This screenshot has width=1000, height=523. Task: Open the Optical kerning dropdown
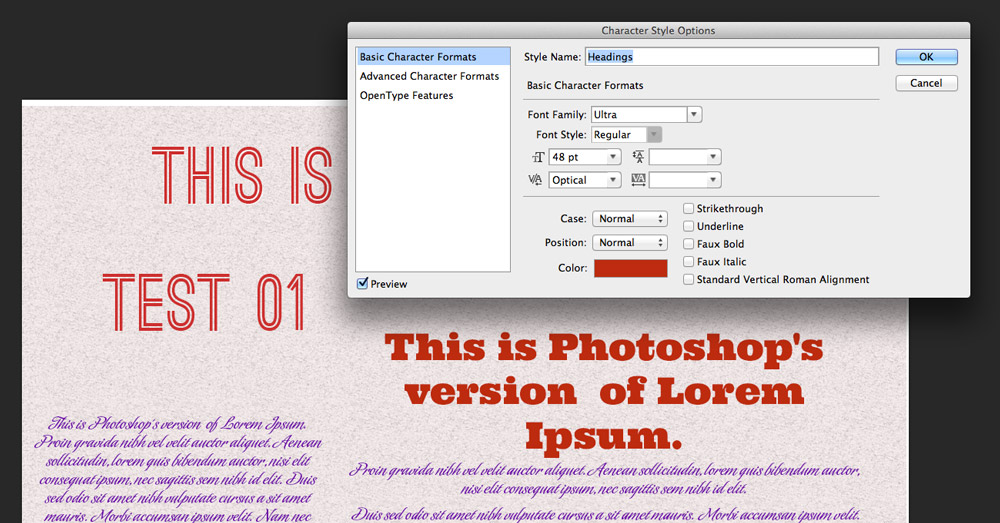(612, 180)
